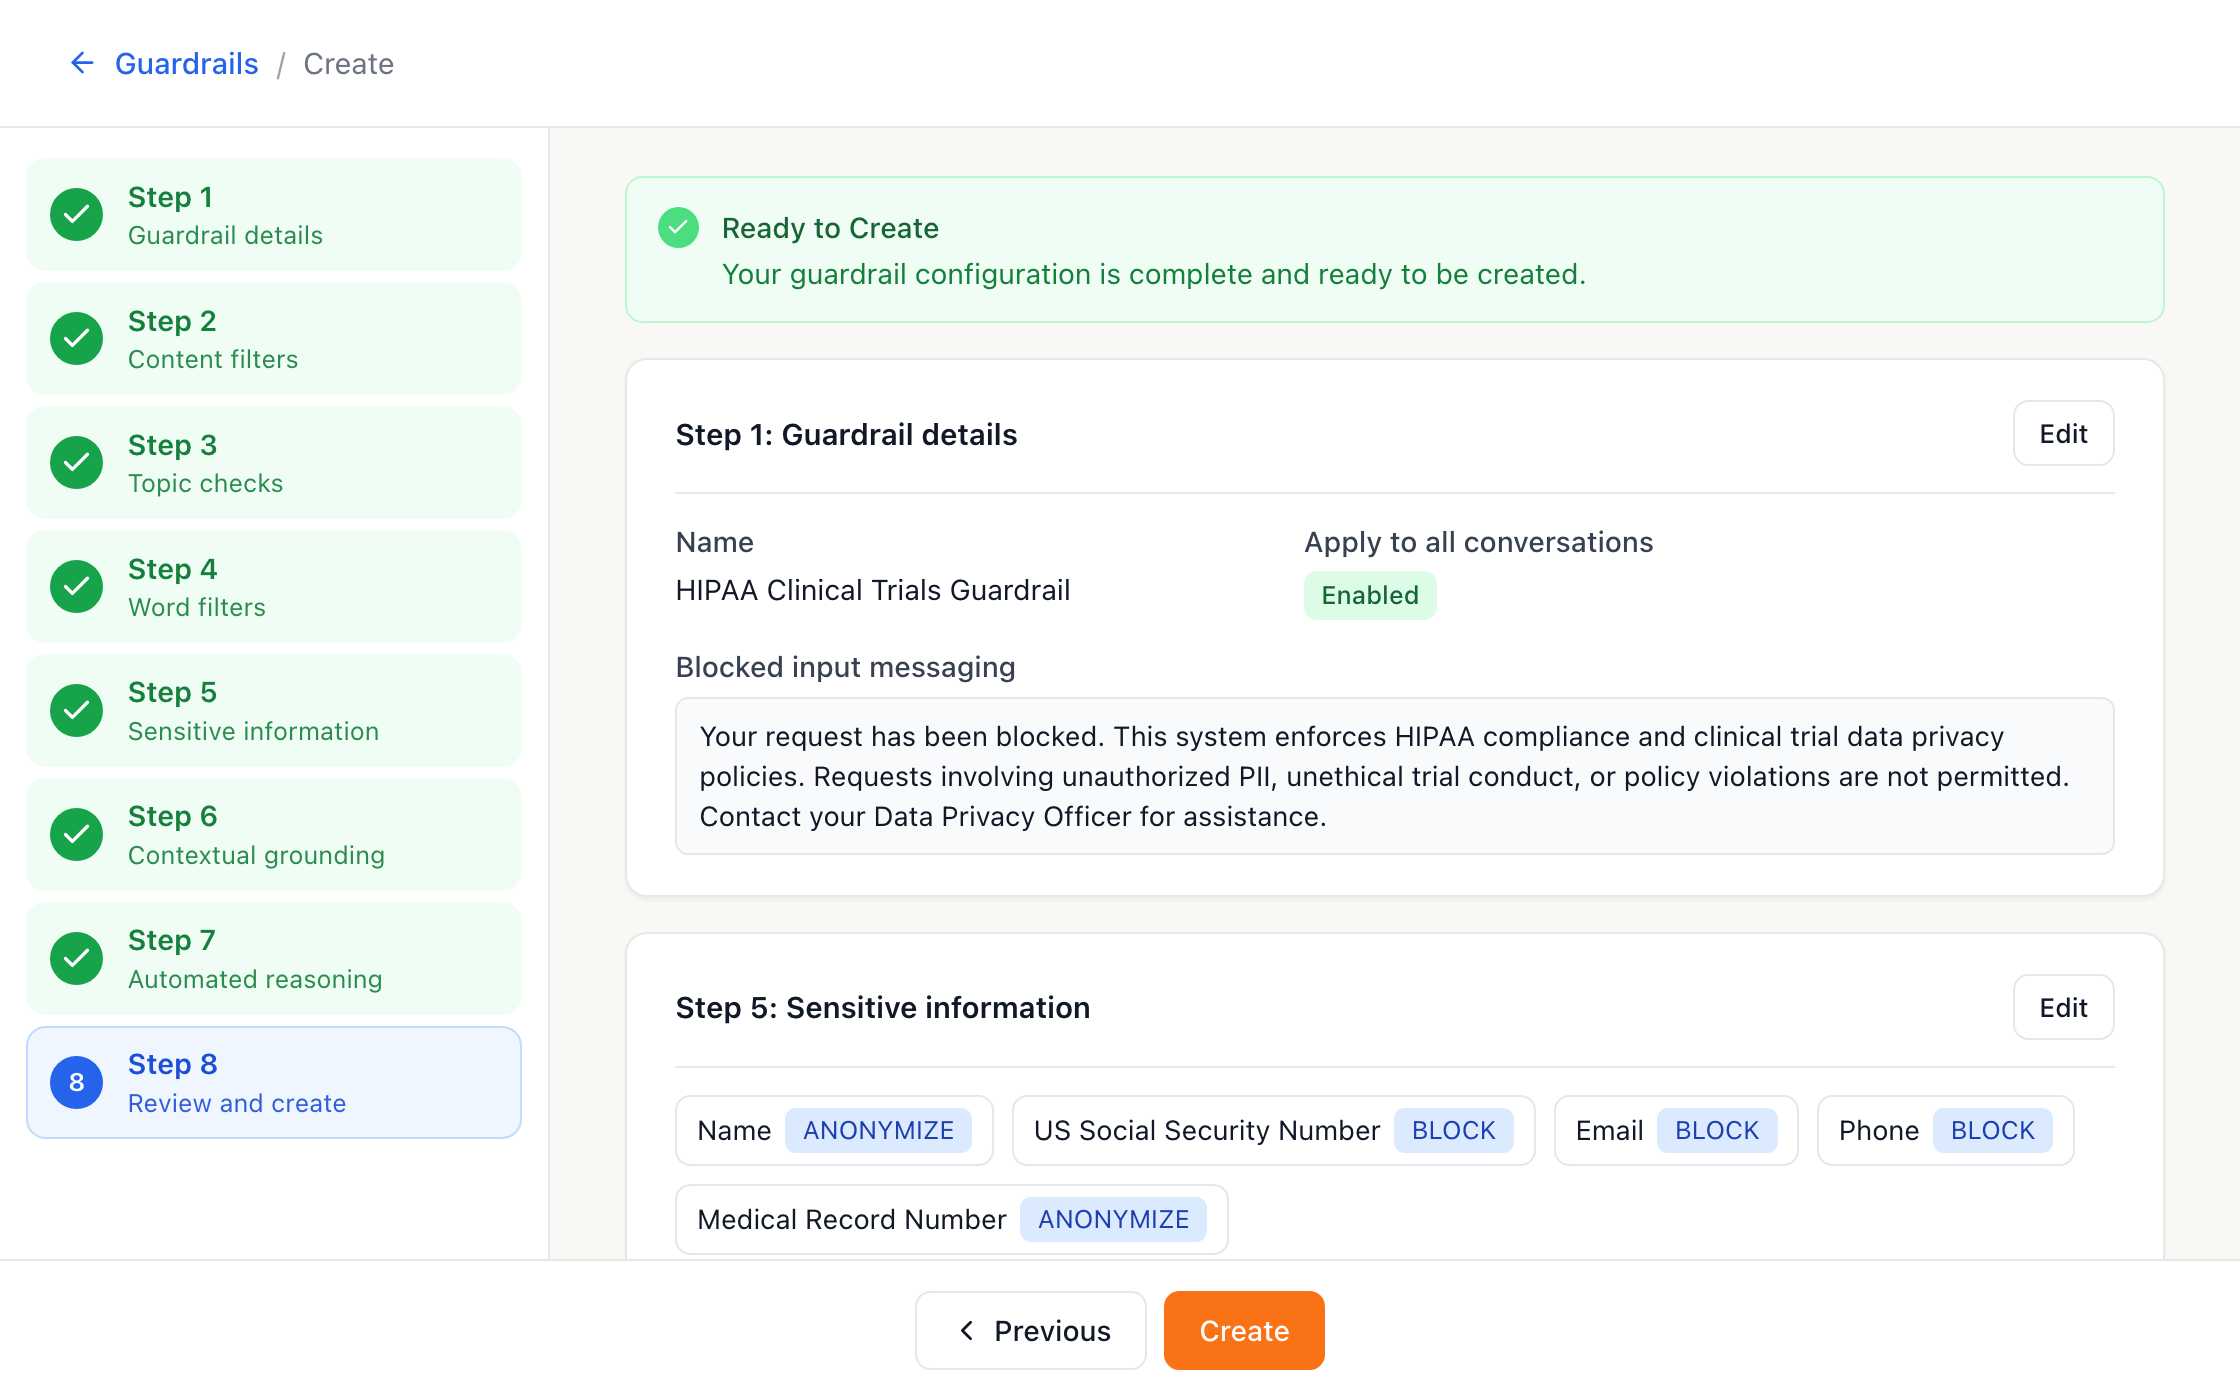2240x1399 pixels.
Task: Click the US Social Security Number BLOCK chip
Action: 1273,1130
